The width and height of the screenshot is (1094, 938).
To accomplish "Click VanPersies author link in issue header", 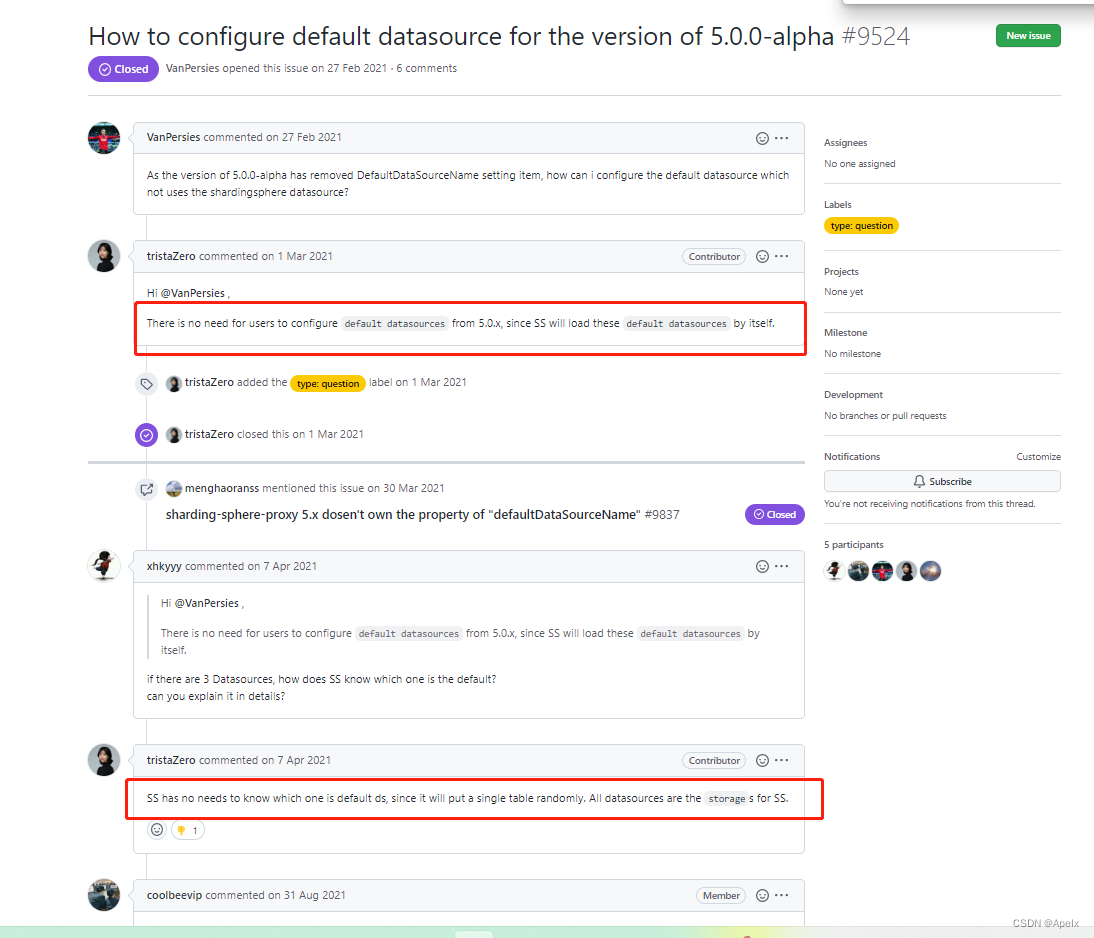I will [193, 68].
